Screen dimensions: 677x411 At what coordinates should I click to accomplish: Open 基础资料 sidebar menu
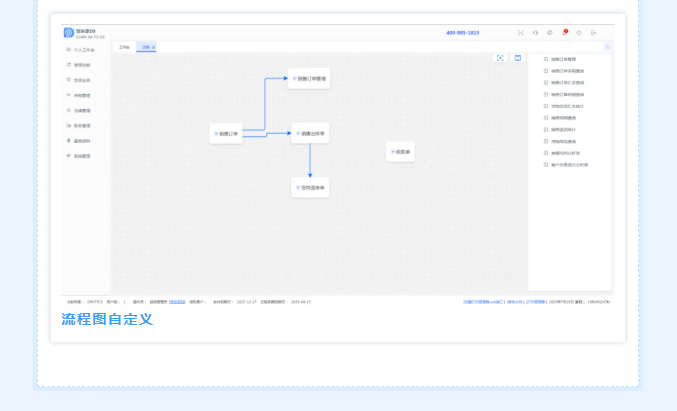click(82, 141)
